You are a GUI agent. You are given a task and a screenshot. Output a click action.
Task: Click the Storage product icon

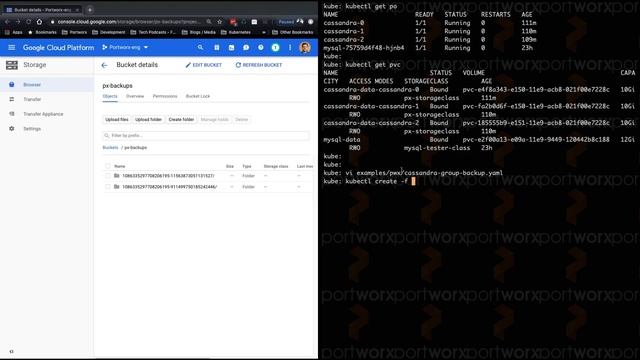pyautogui.click(x=11, y=65)
